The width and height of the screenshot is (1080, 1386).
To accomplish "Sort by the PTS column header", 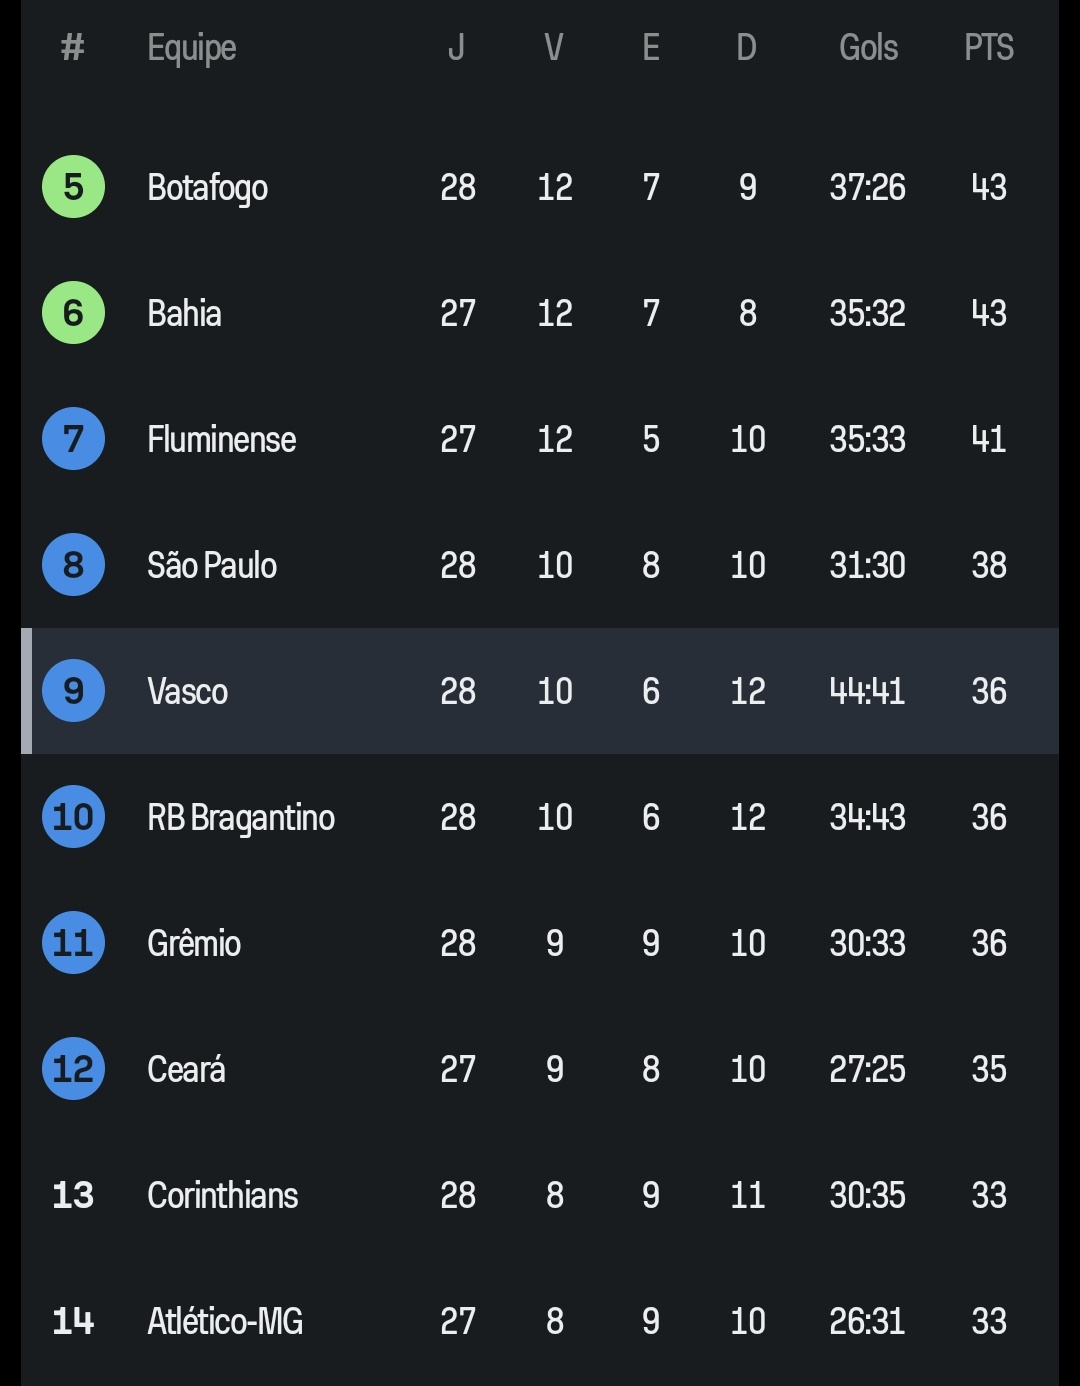I will [x=988, y=47].
